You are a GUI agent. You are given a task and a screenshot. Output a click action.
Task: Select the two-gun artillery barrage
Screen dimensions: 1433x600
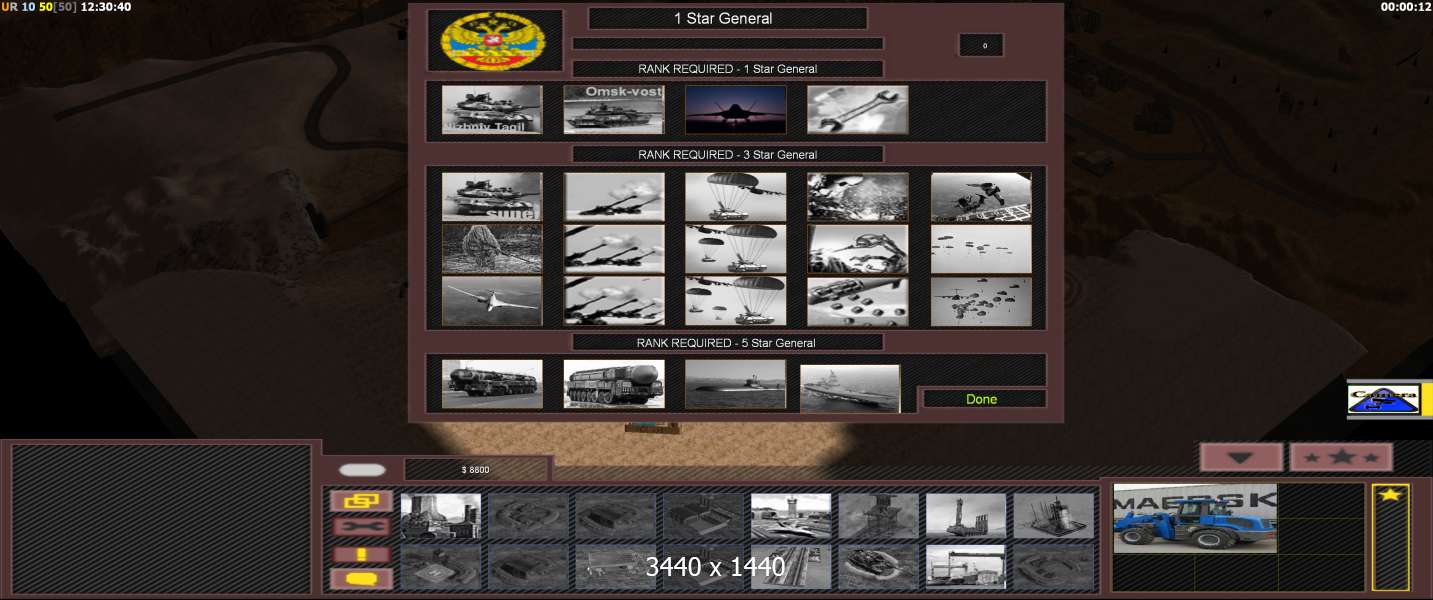pyautogui.click(x=614, y=249)
